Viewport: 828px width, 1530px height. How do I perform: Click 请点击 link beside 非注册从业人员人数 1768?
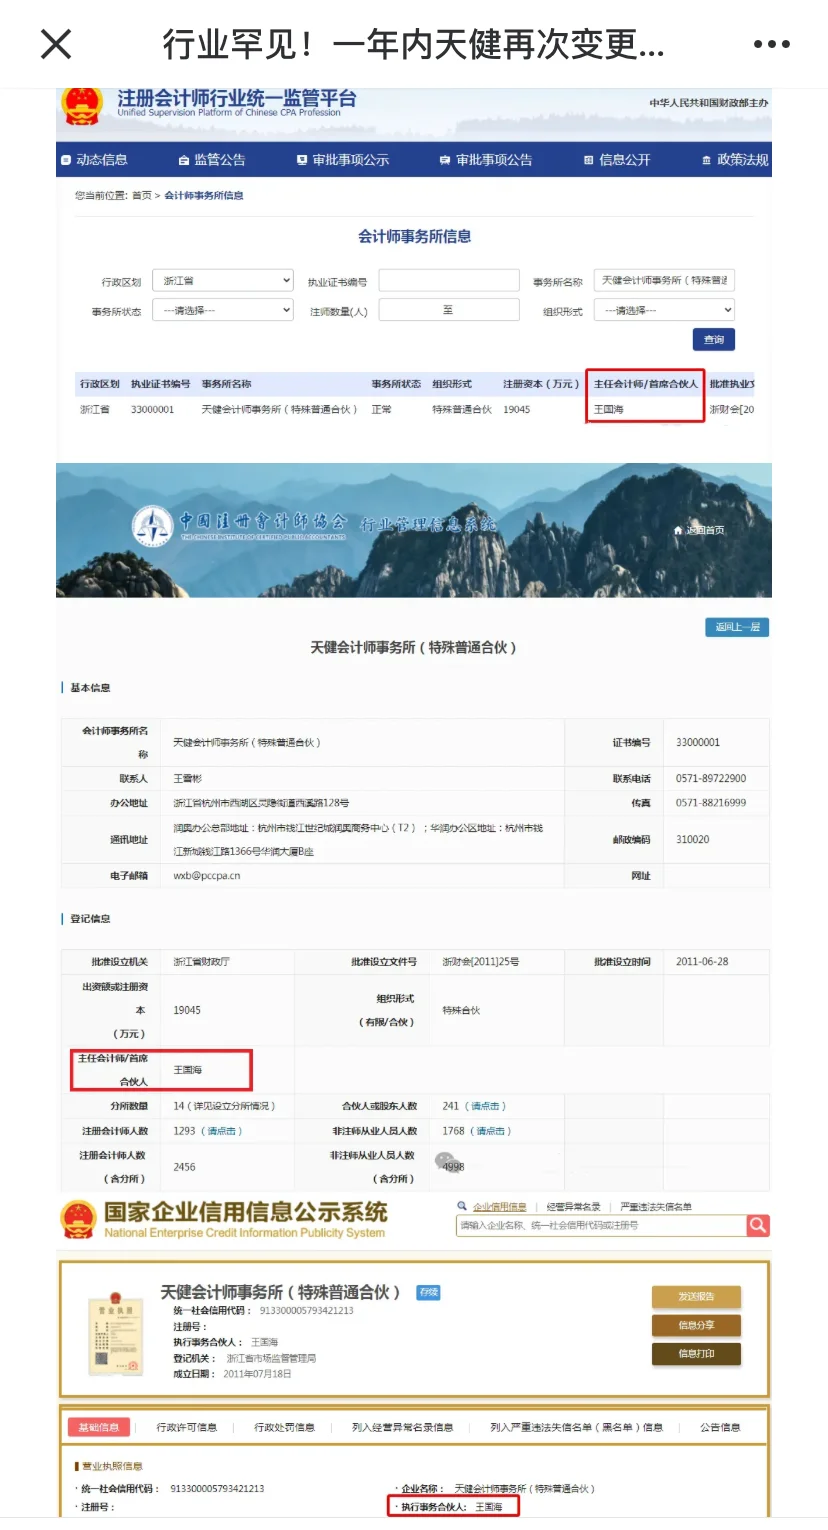point(490,1131)
